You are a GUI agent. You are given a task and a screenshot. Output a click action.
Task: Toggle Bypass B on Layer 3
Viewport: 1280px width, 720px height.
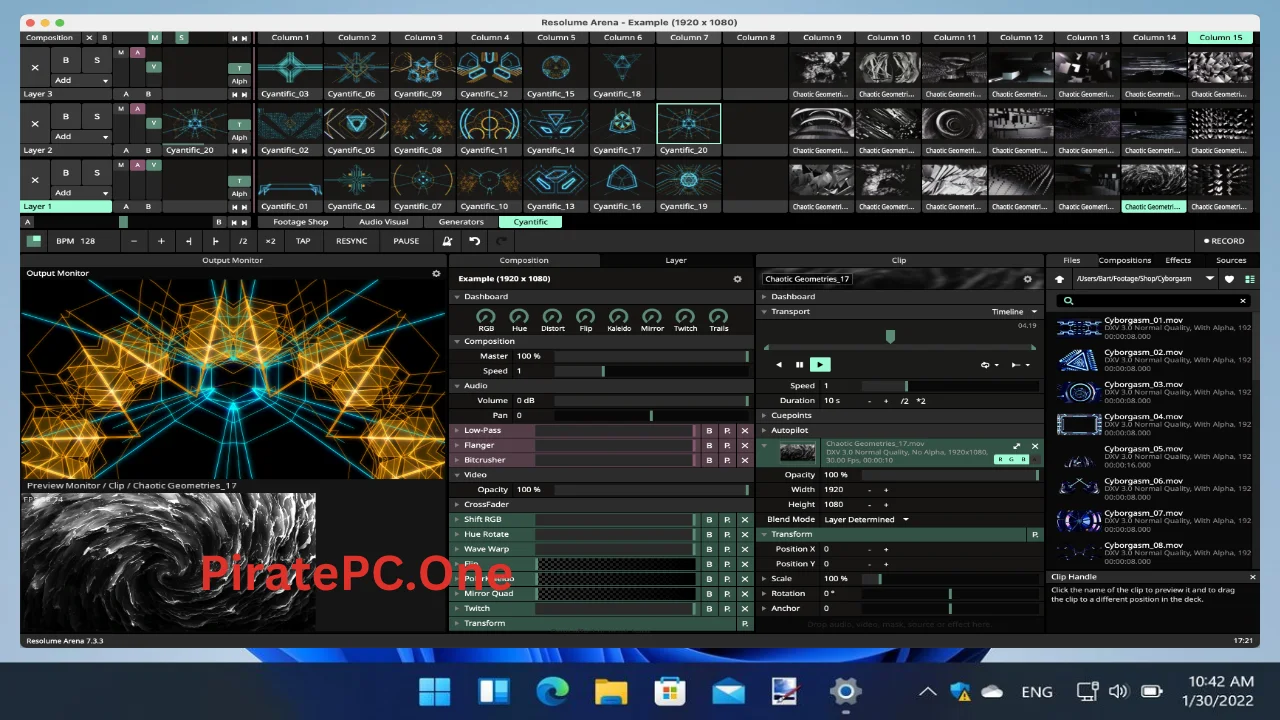(x=66, y=60)
